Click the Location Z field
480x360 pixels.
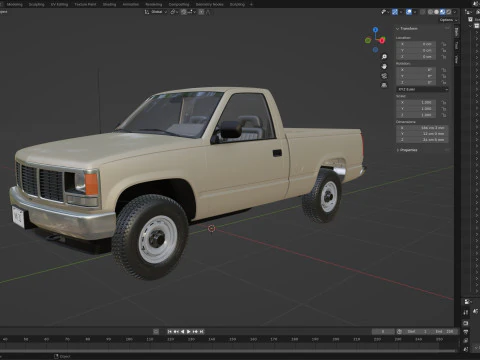[x=416, y=57]
